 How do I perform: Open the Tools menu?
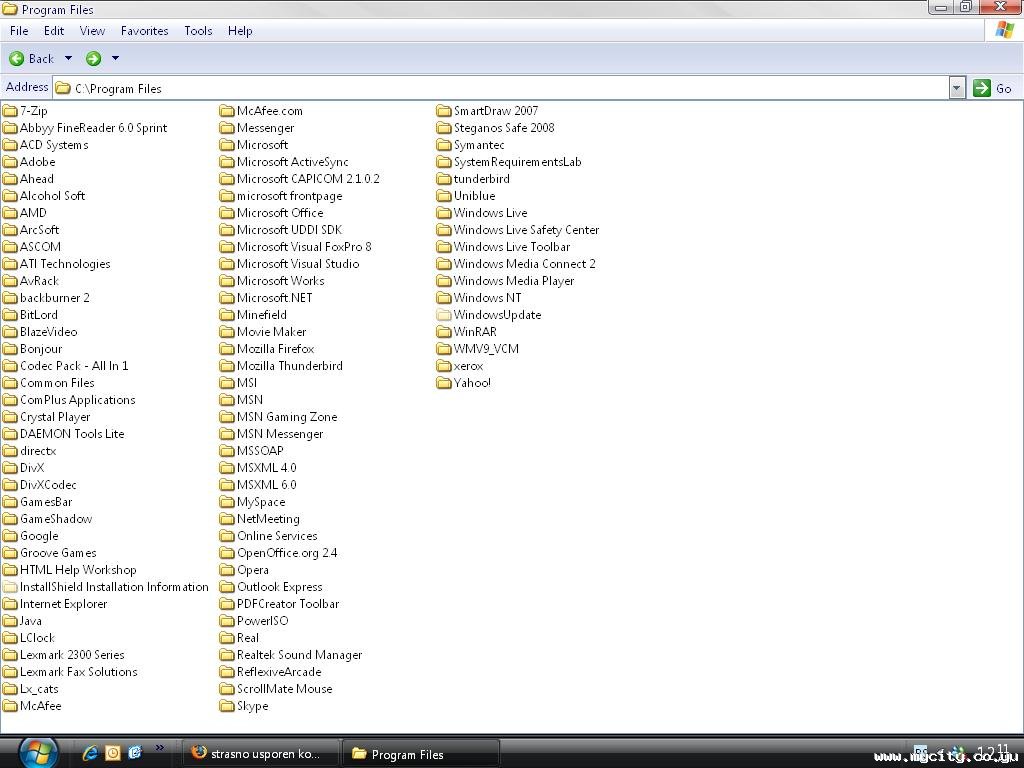(x=198, y=31)
